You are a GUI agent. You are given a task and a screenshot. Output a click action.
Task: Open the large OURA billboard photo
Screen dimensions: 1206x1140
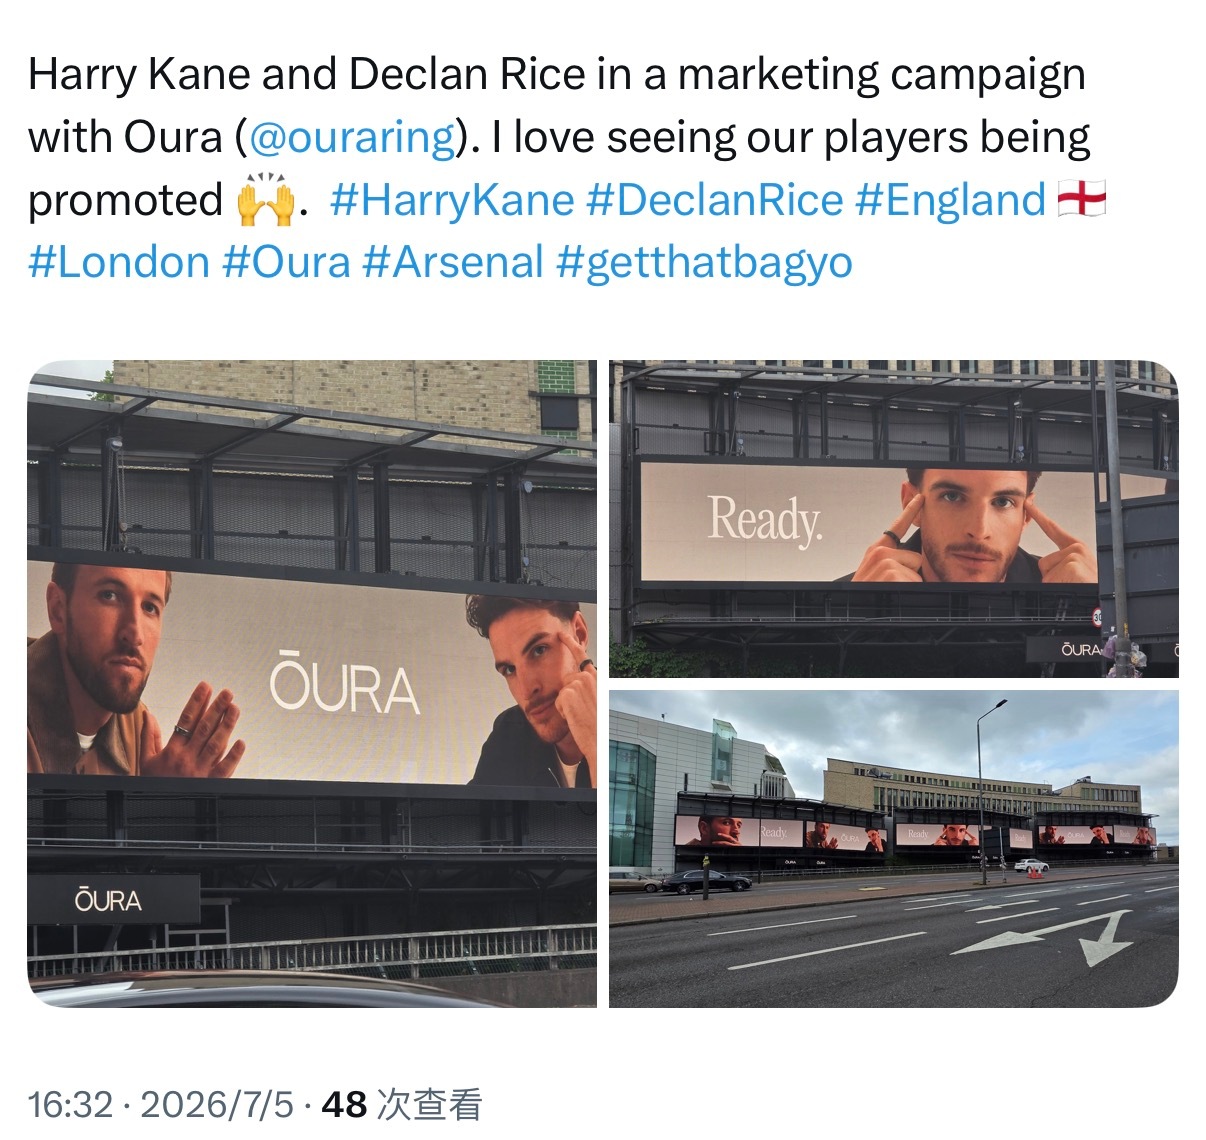[312, 683]
